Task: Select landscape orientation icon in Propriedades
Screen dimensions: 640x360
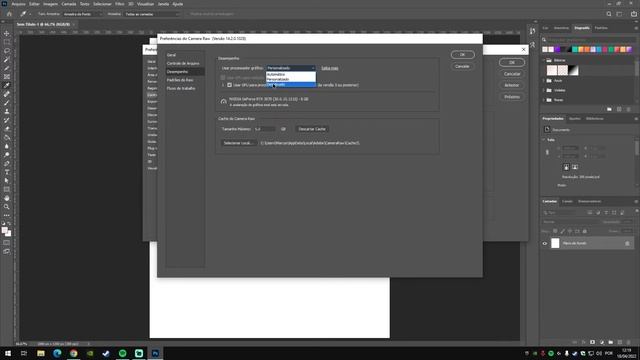Action: (x=575, y=167)
